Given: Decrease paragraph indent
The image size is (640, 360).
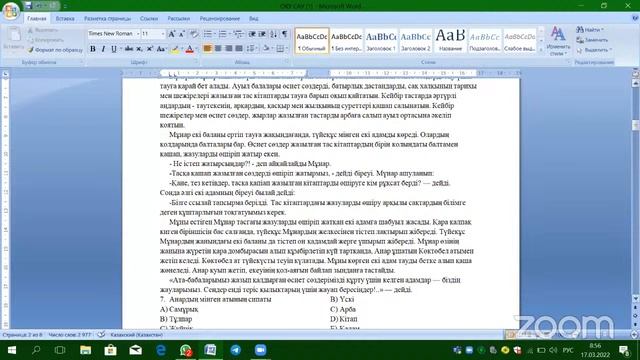Looking at the screenshot, I should coord(252,34).
